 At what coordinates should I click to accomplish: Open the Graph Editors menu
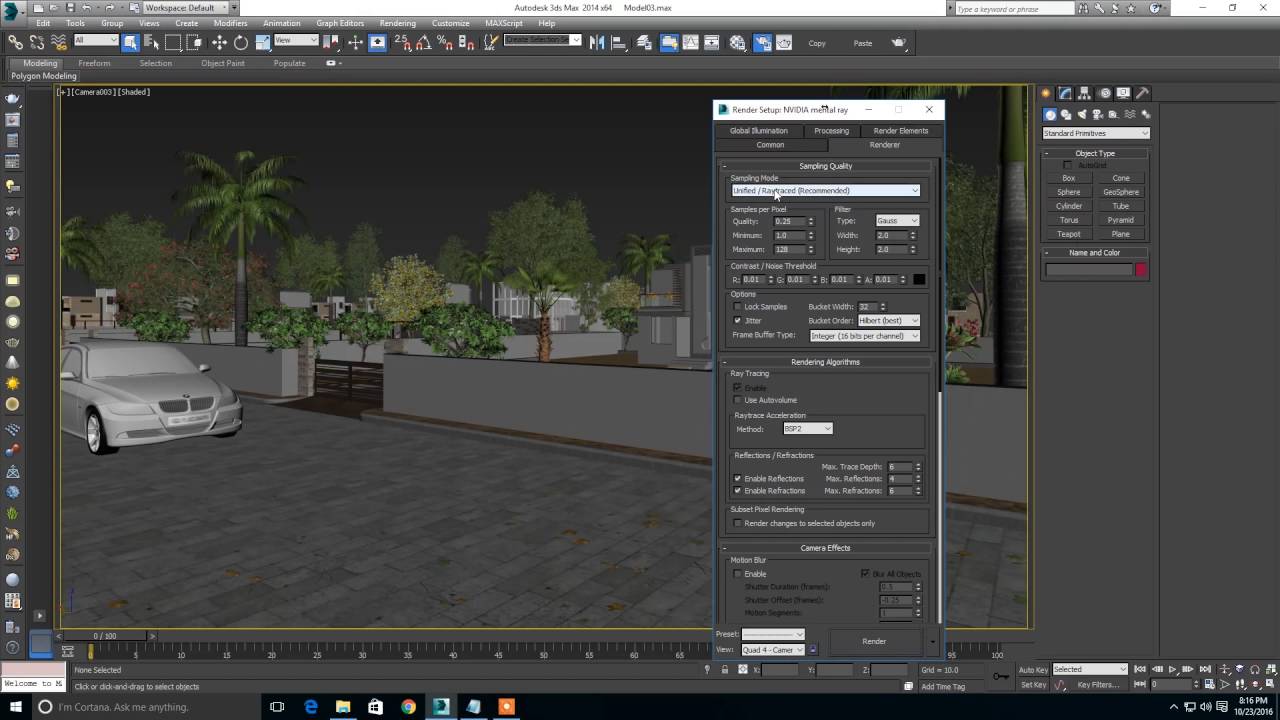pos(340,23)
